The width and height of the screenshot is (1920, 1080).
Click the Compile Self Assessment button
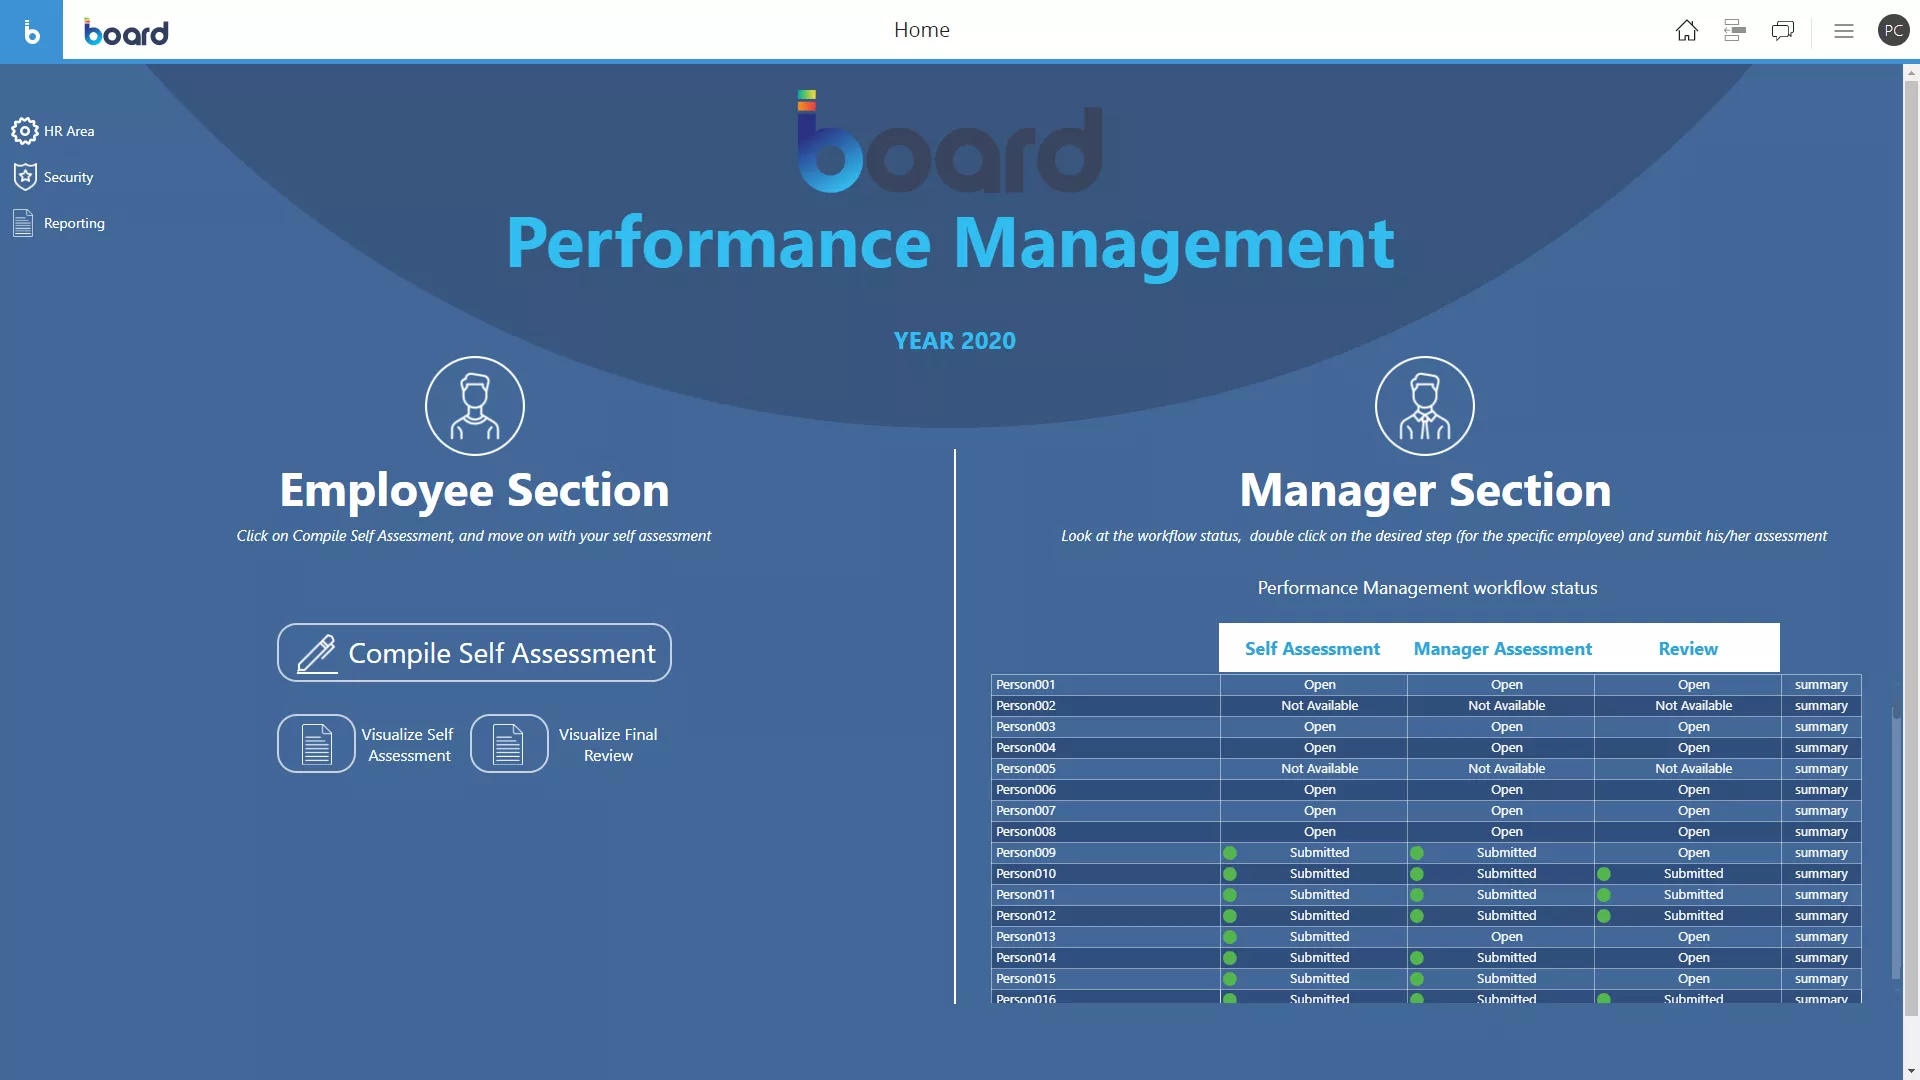475,651
